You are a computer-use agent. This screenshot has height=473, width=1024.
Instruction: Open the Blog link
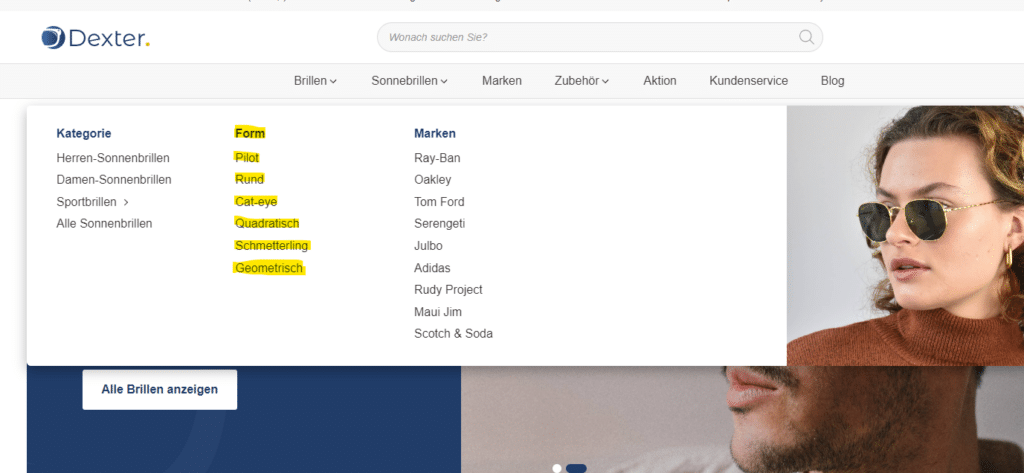click(x=832, y=81)
